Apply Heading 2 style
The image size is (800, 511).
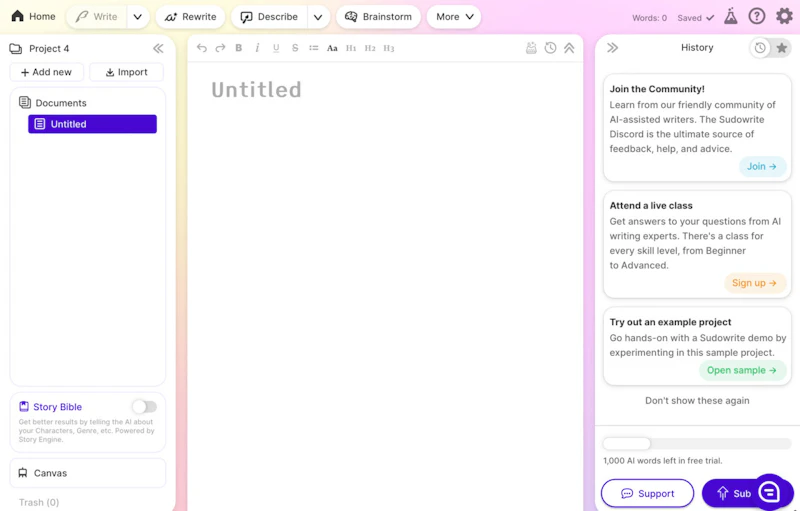[370, 48]
